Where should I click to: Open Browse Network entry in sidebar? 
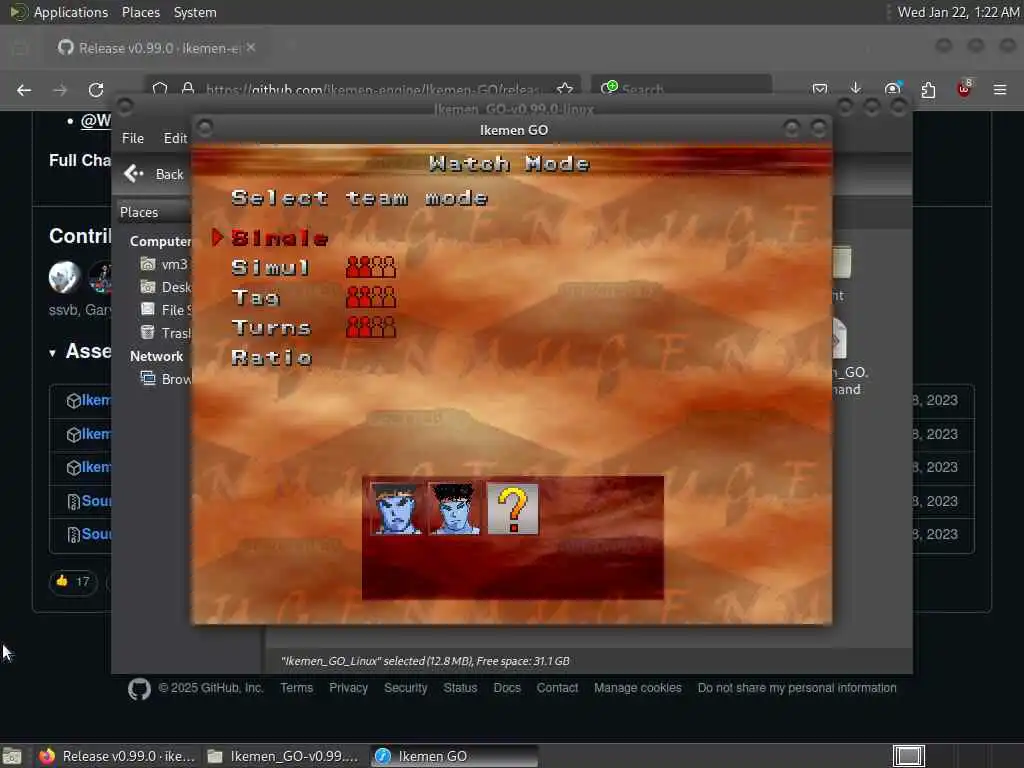coord(166,379)
